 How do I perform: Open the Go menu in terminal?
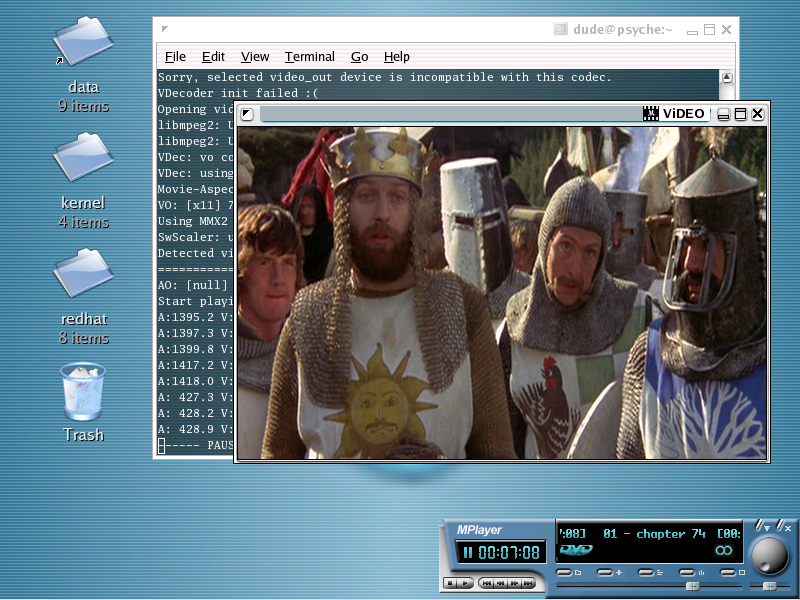point(359,57)
